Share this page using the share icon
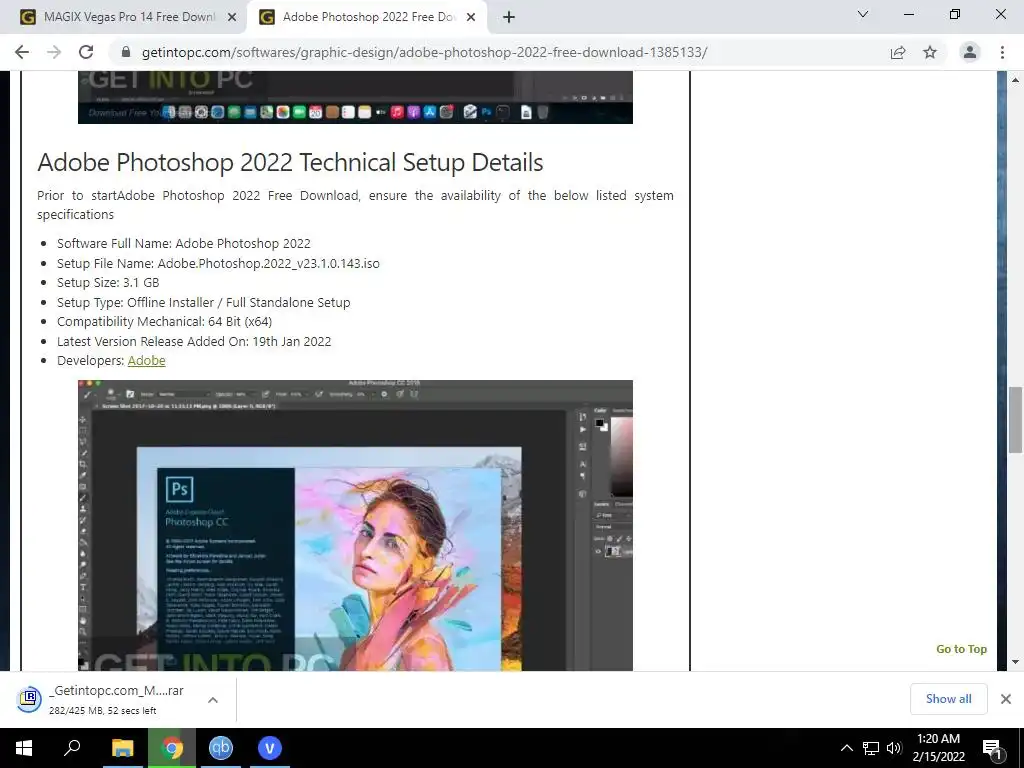The image size is (1024, 768). 898,52
